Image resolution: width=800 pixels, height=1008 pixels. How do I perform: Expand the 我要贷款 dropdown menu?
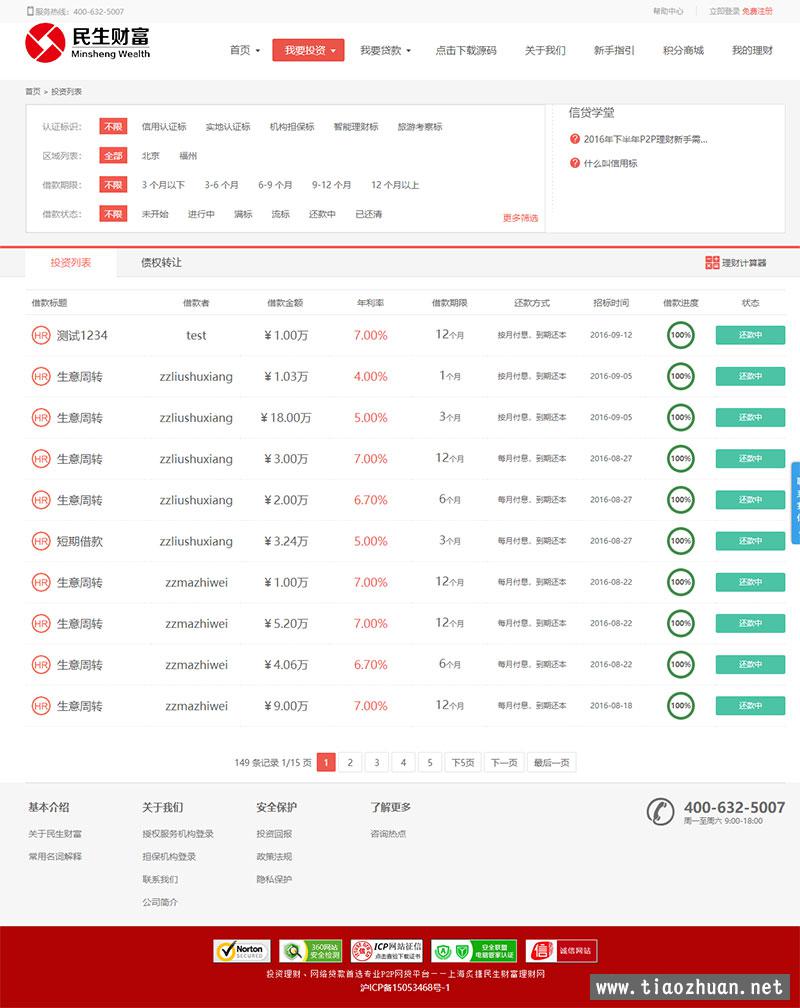click(x=385, y=50)
